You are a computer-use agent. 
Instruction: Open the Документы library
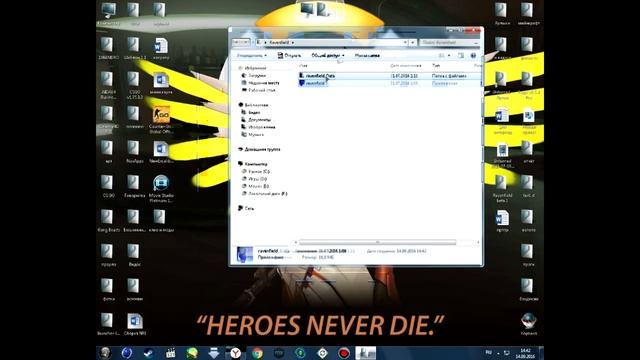[x=259, y=120]
